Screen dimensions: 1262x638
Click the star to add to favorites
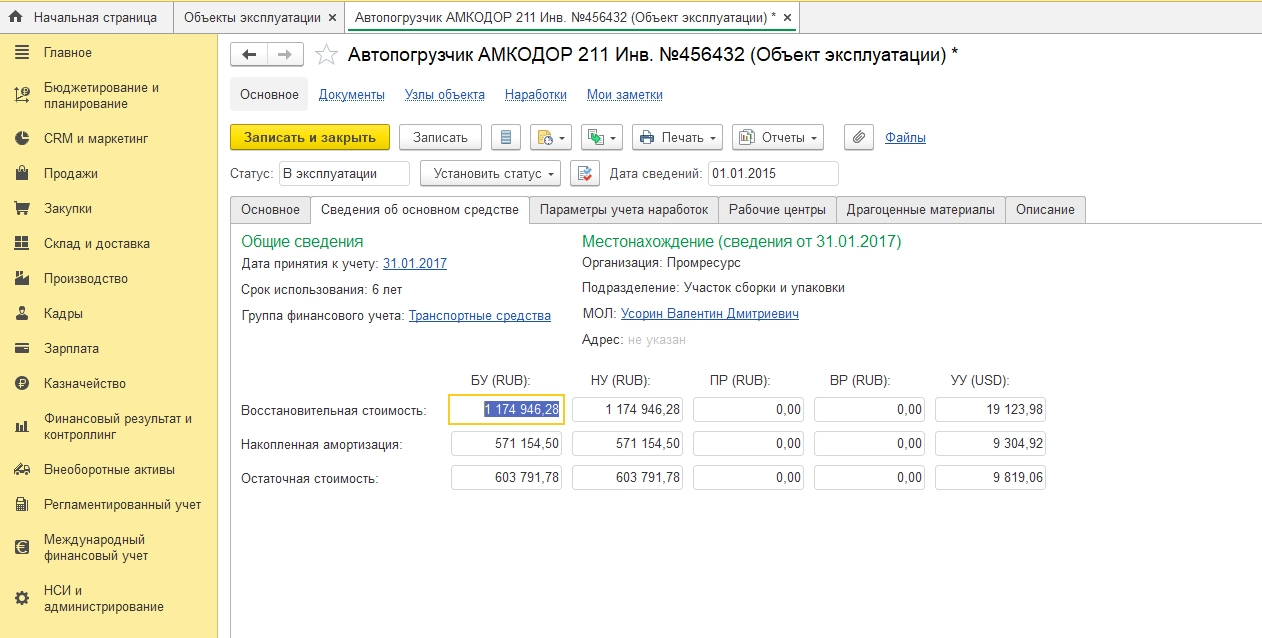click(326, 55)
